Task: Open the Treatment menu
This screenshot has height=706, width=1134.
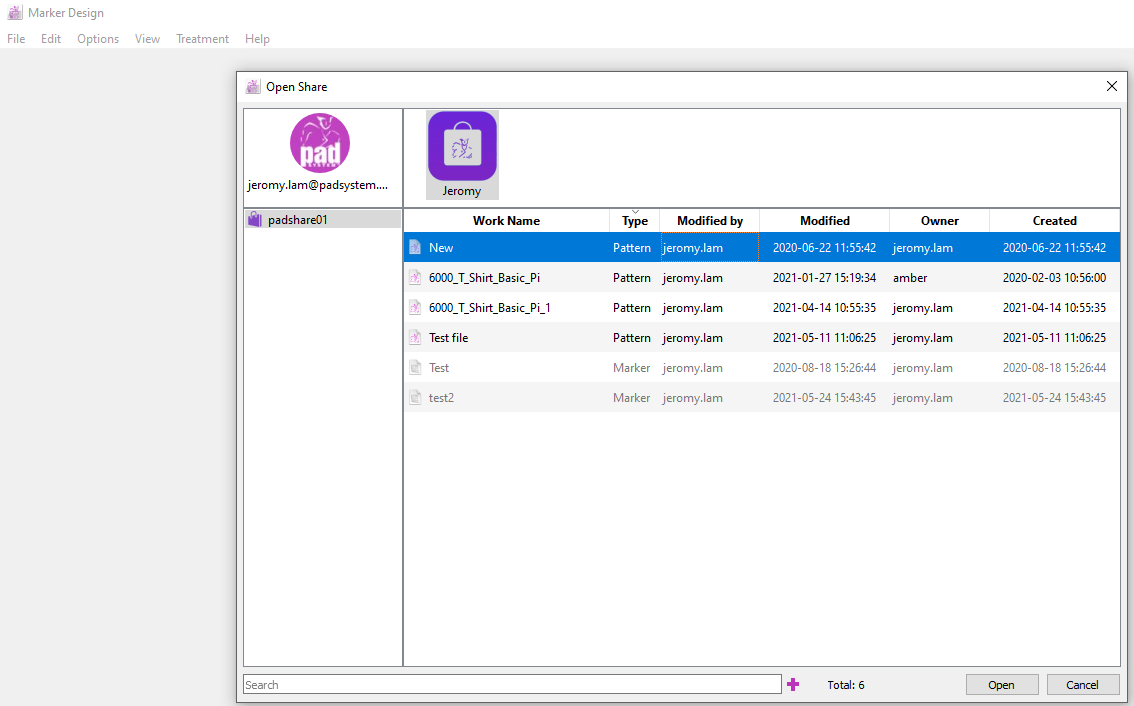Action: 202,39
